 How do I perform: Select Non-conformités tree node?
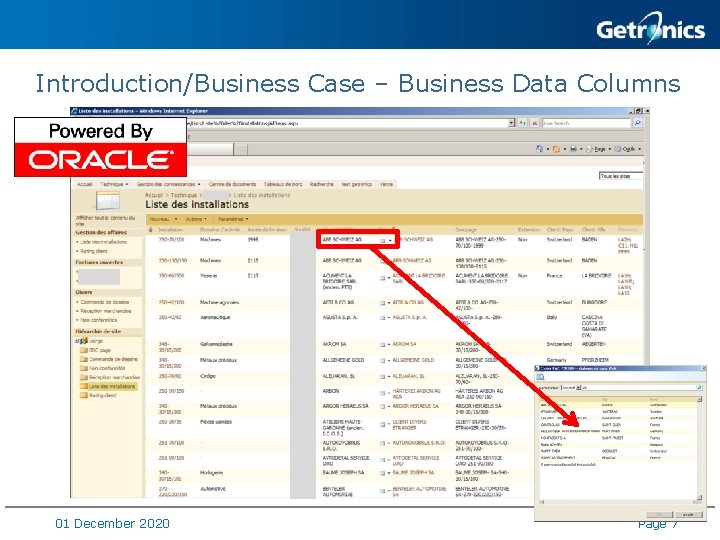tap(107, 368)
